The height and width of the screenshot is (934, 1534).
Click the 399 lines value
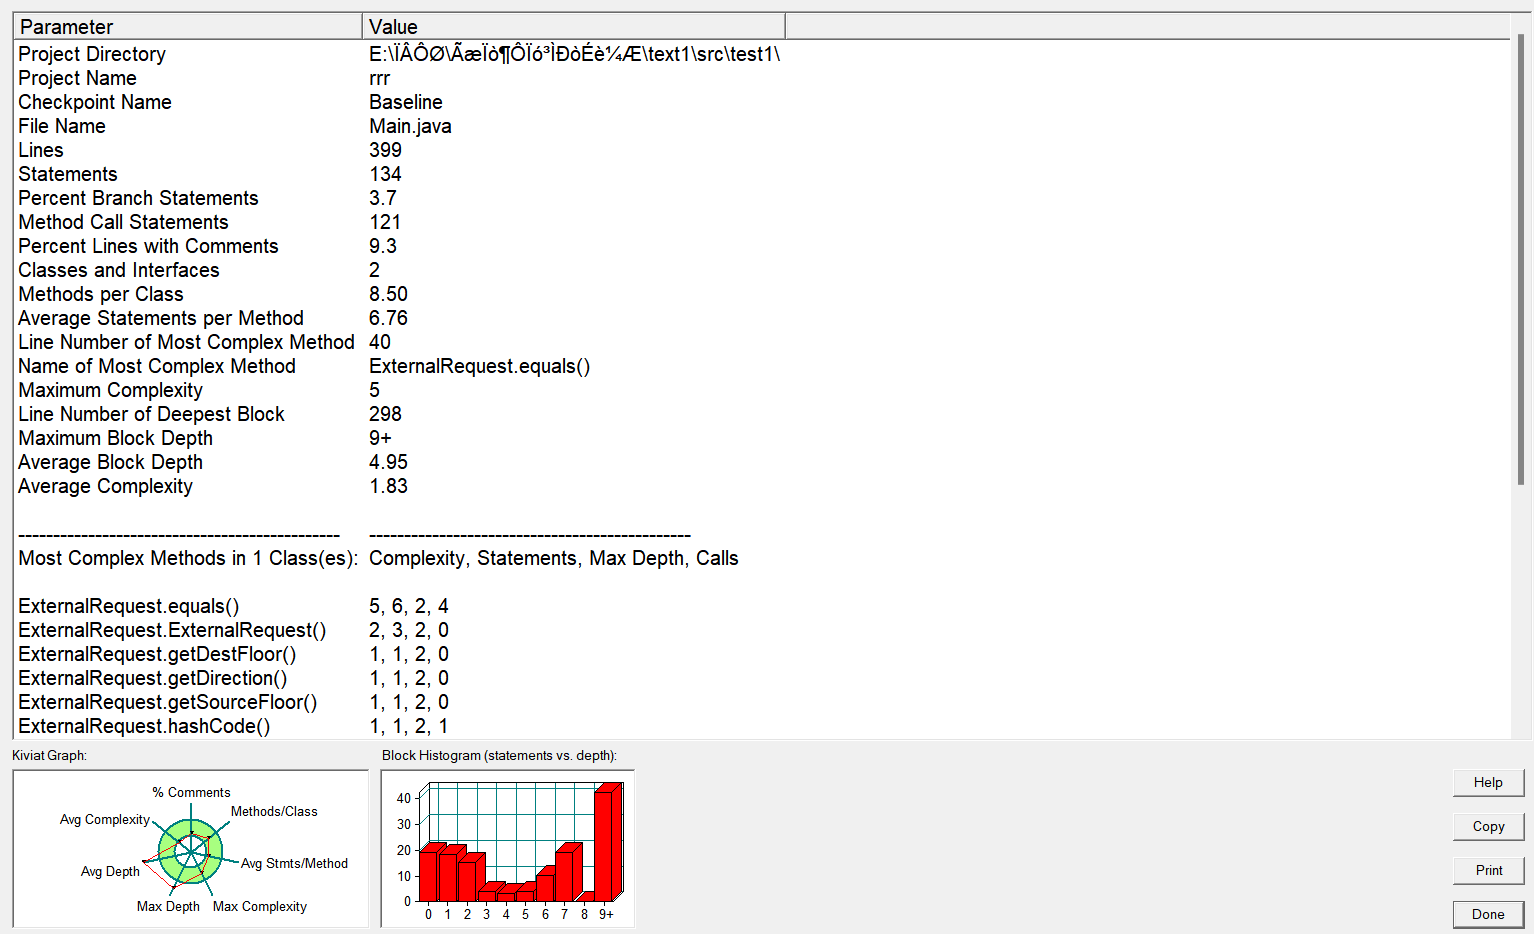pyautogui.click(x=385, y=150)
